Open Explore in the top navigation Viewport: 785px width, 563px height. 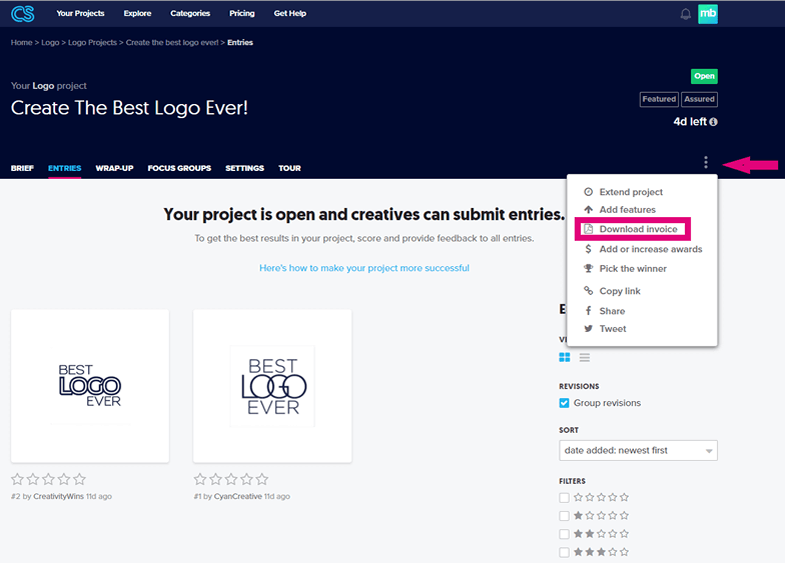coord(137,13)
